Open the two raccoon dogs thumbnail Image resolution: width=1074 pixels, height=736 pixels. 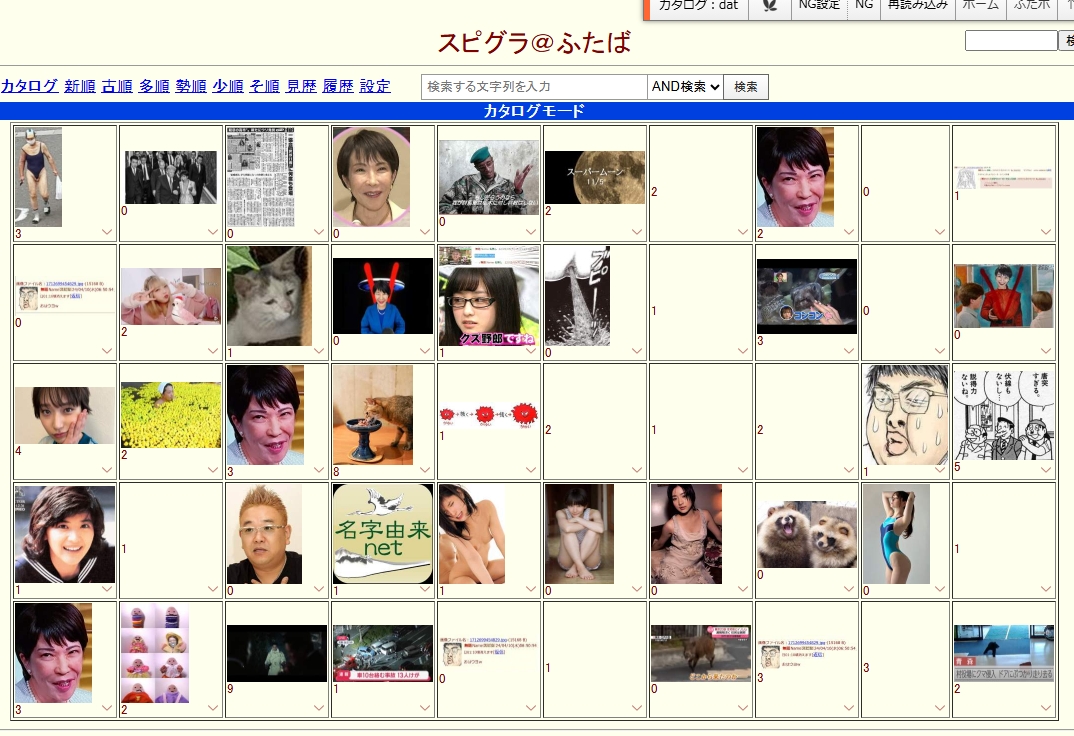pos(805,534)
